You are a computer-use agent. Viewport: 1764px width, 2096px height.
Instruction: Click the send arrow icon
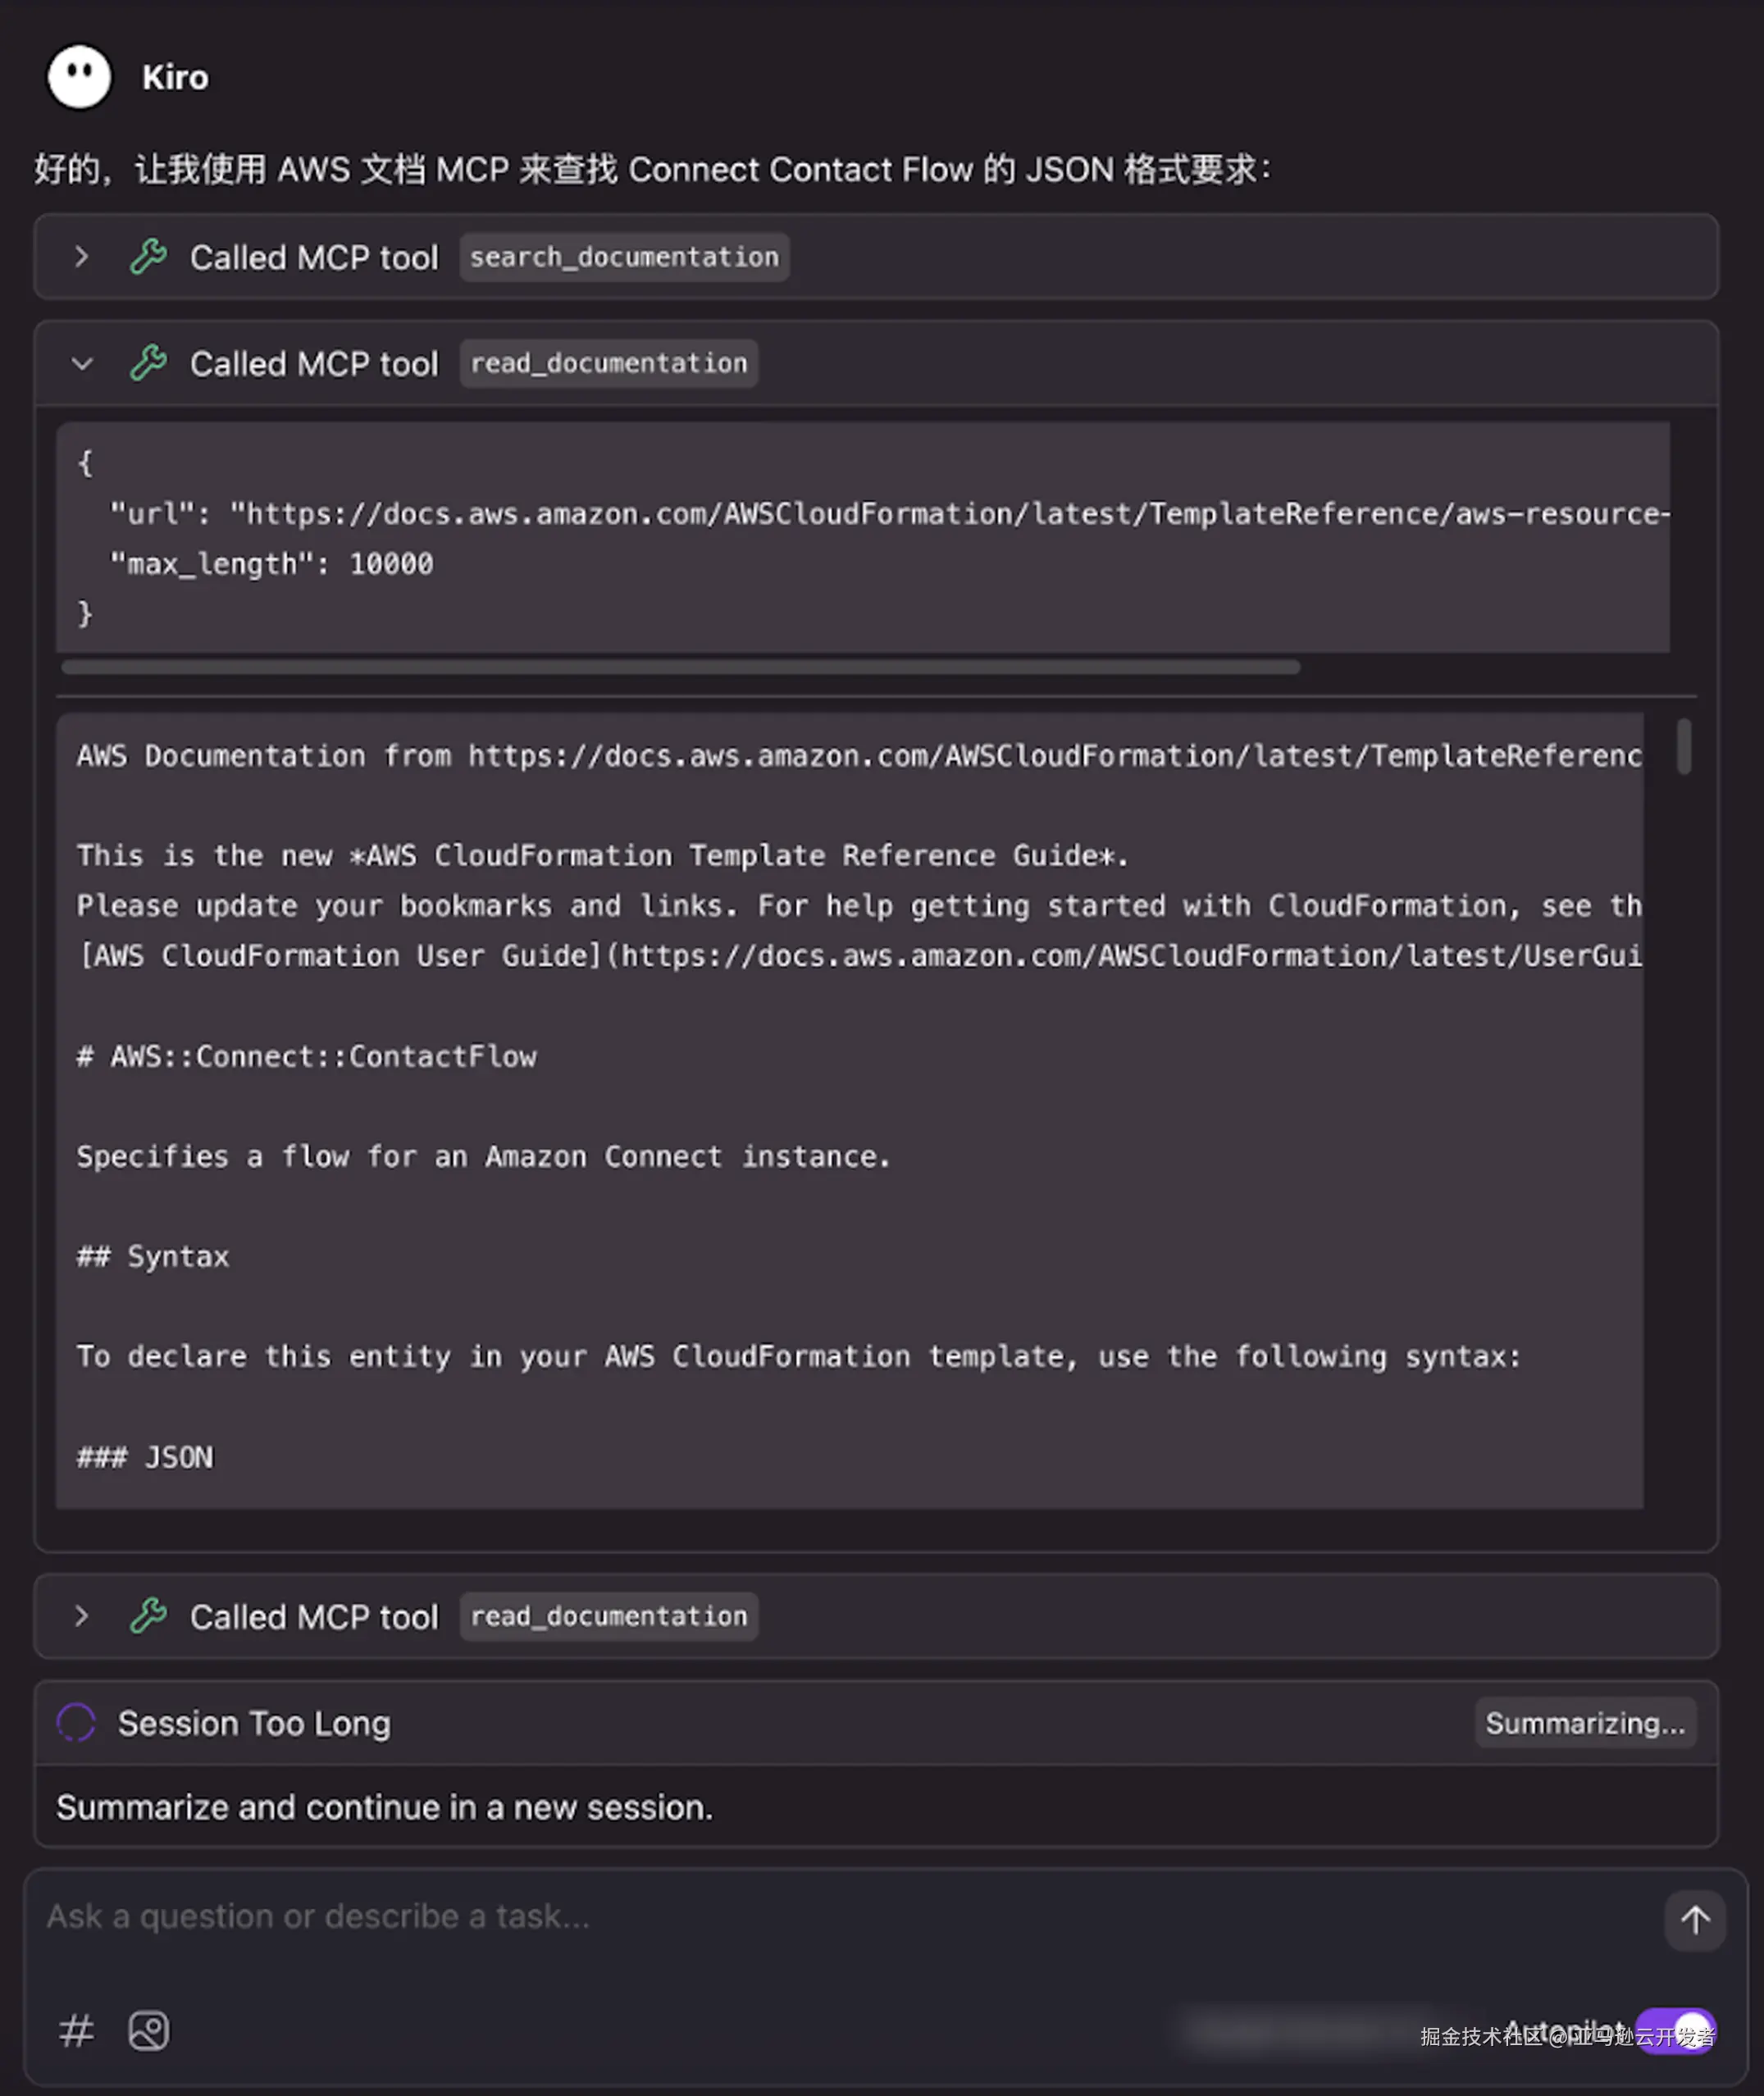click(x=1695, y=1920)
